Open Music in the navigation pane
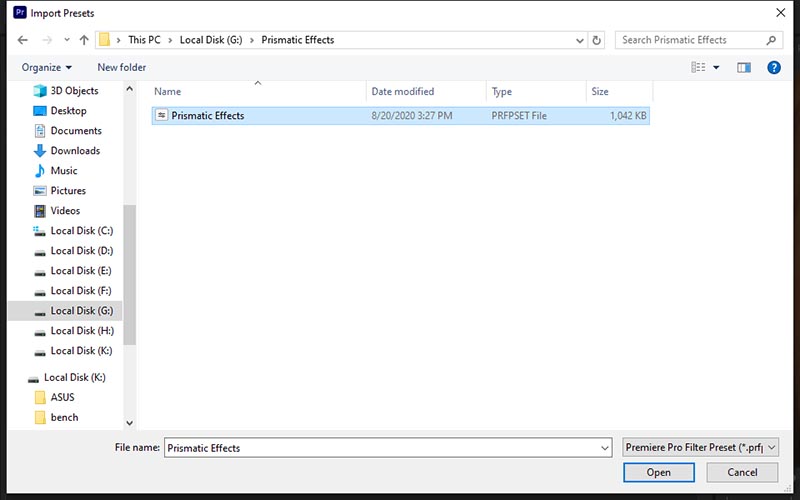Screen dimensions: 800x500 click(65, 170)
